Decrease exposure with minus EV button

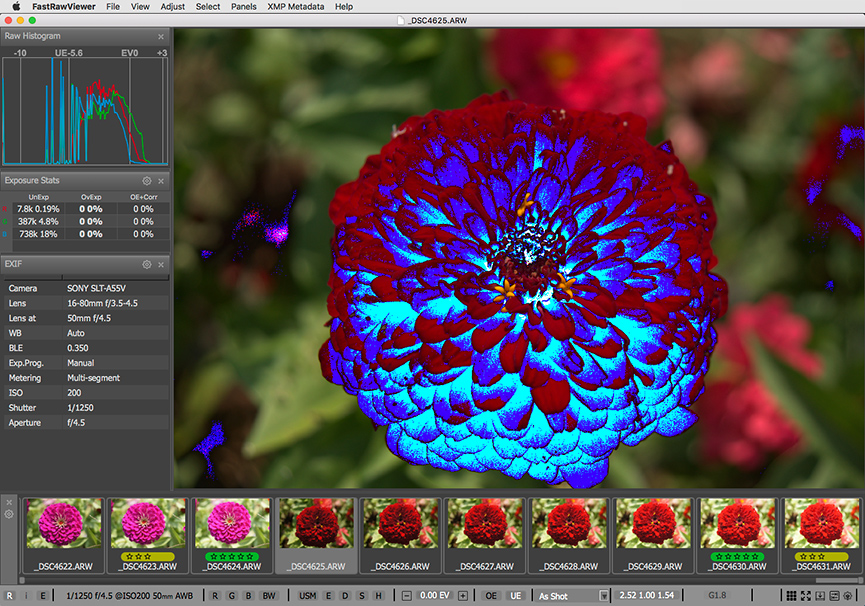[409, 596]
